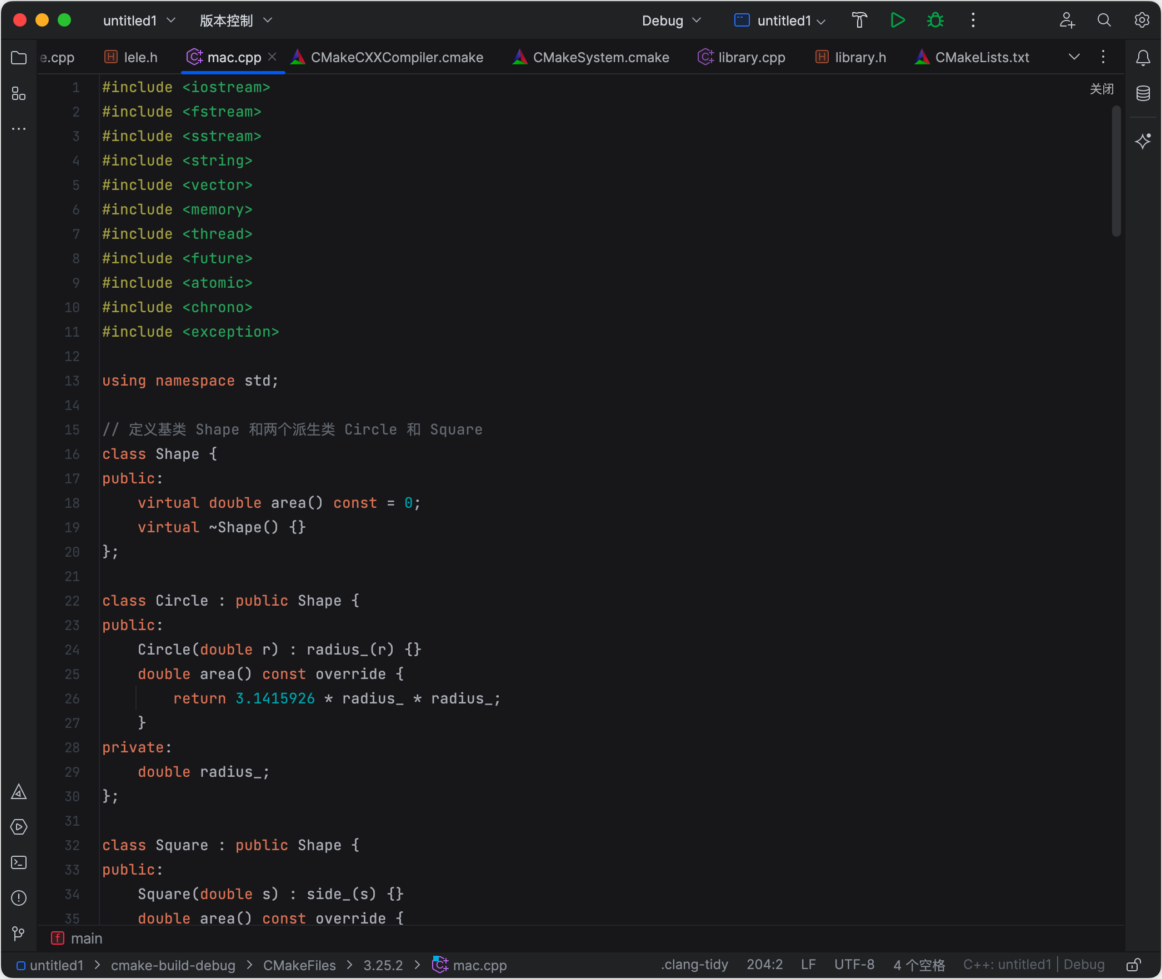Open the Database tool window
Screen dimensions: 1162x979
tap(1143, 93)
